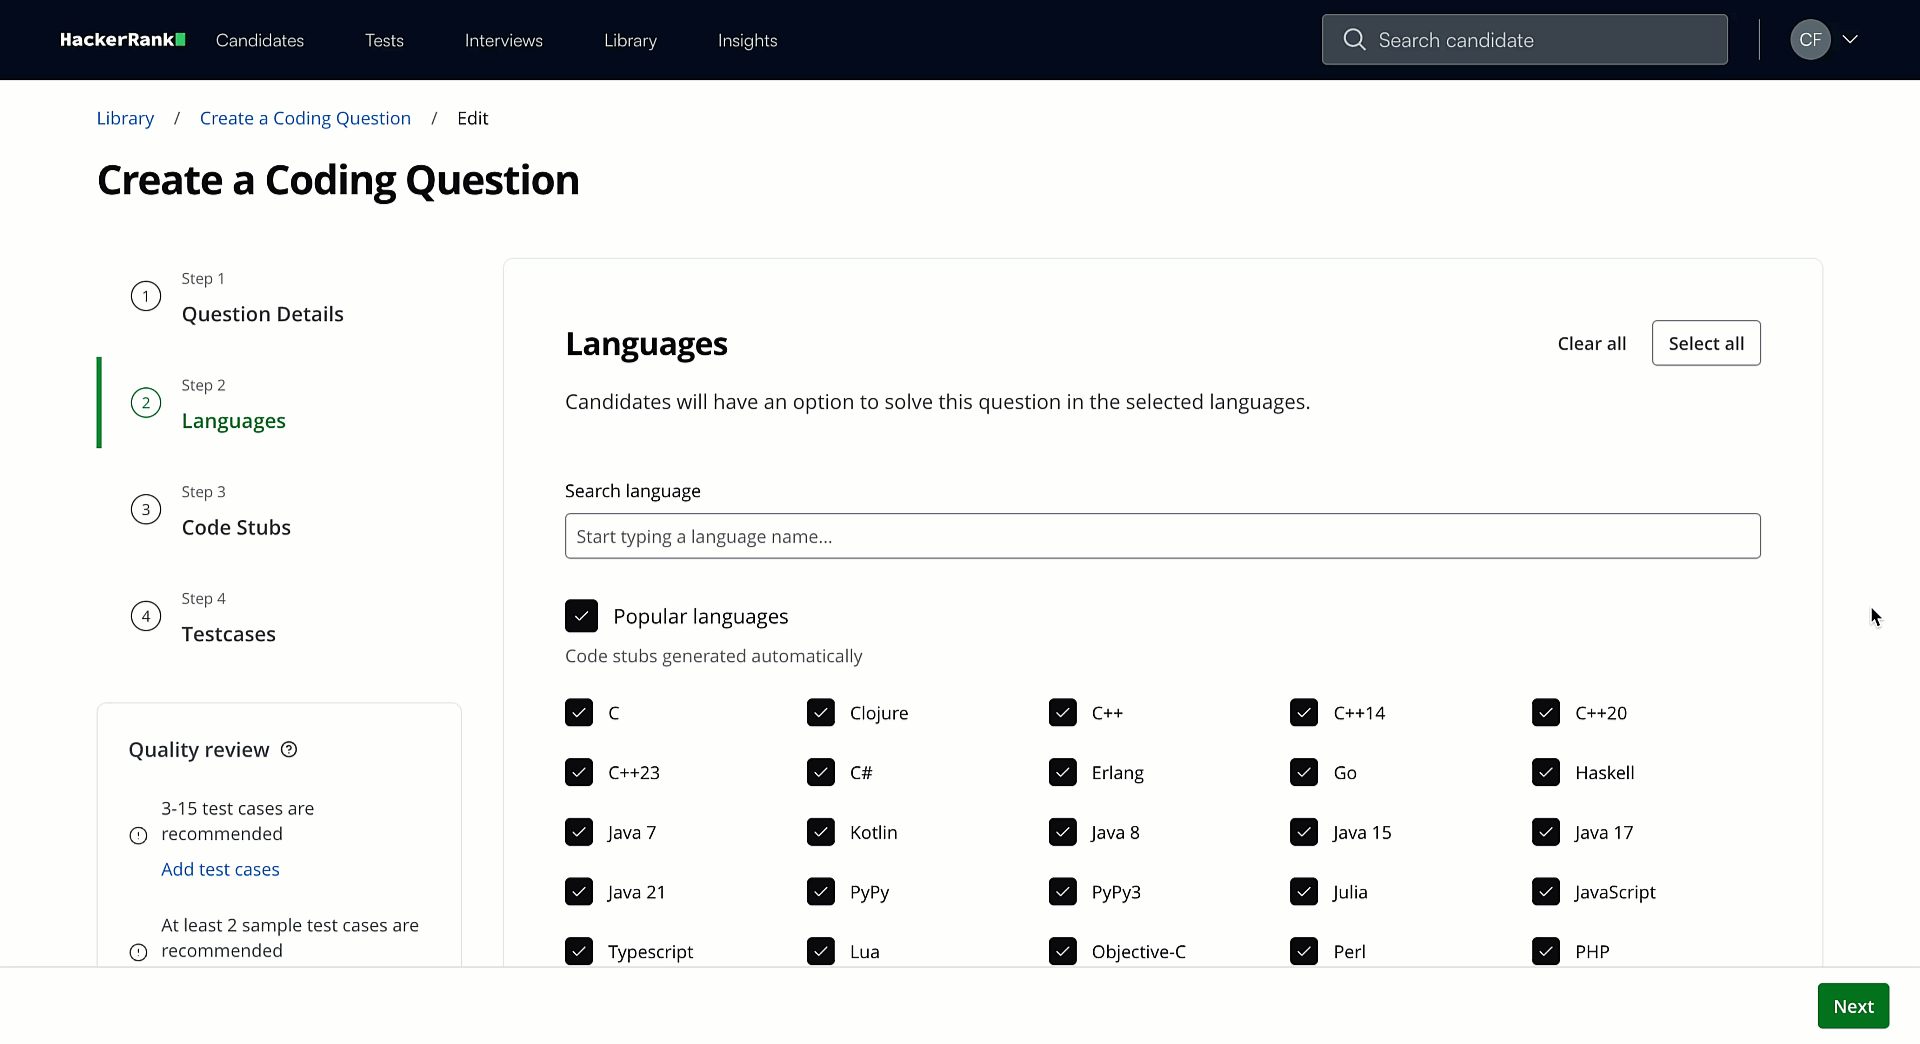Select the Step 1 number circle
The image size is (1920, 1044).
(x=146, y=296)
